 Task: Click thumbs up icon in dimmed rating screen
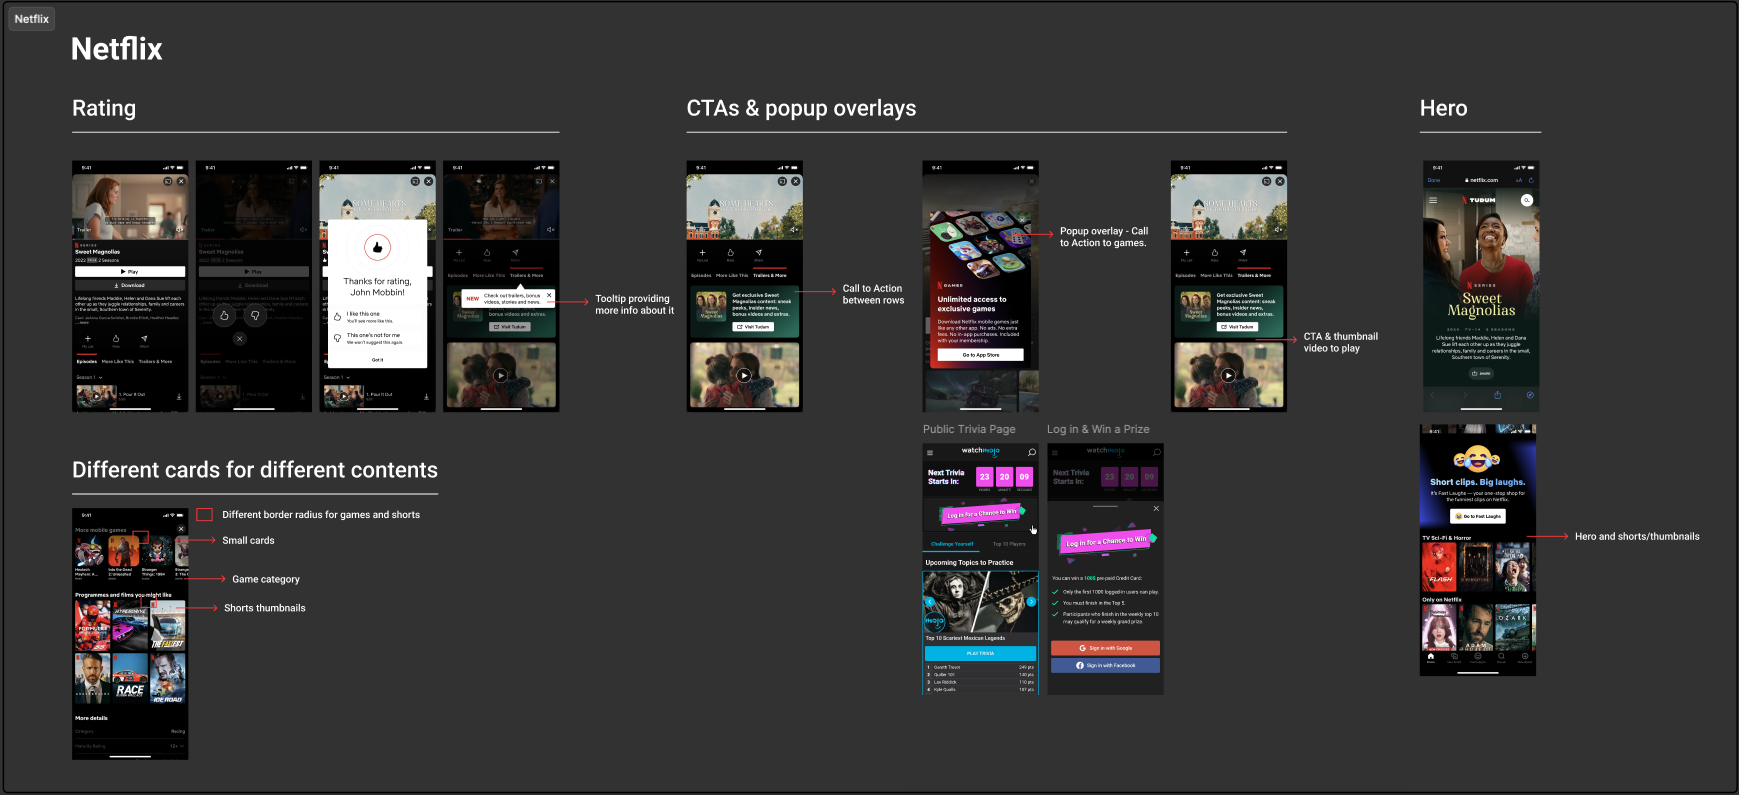coord(224,315)
